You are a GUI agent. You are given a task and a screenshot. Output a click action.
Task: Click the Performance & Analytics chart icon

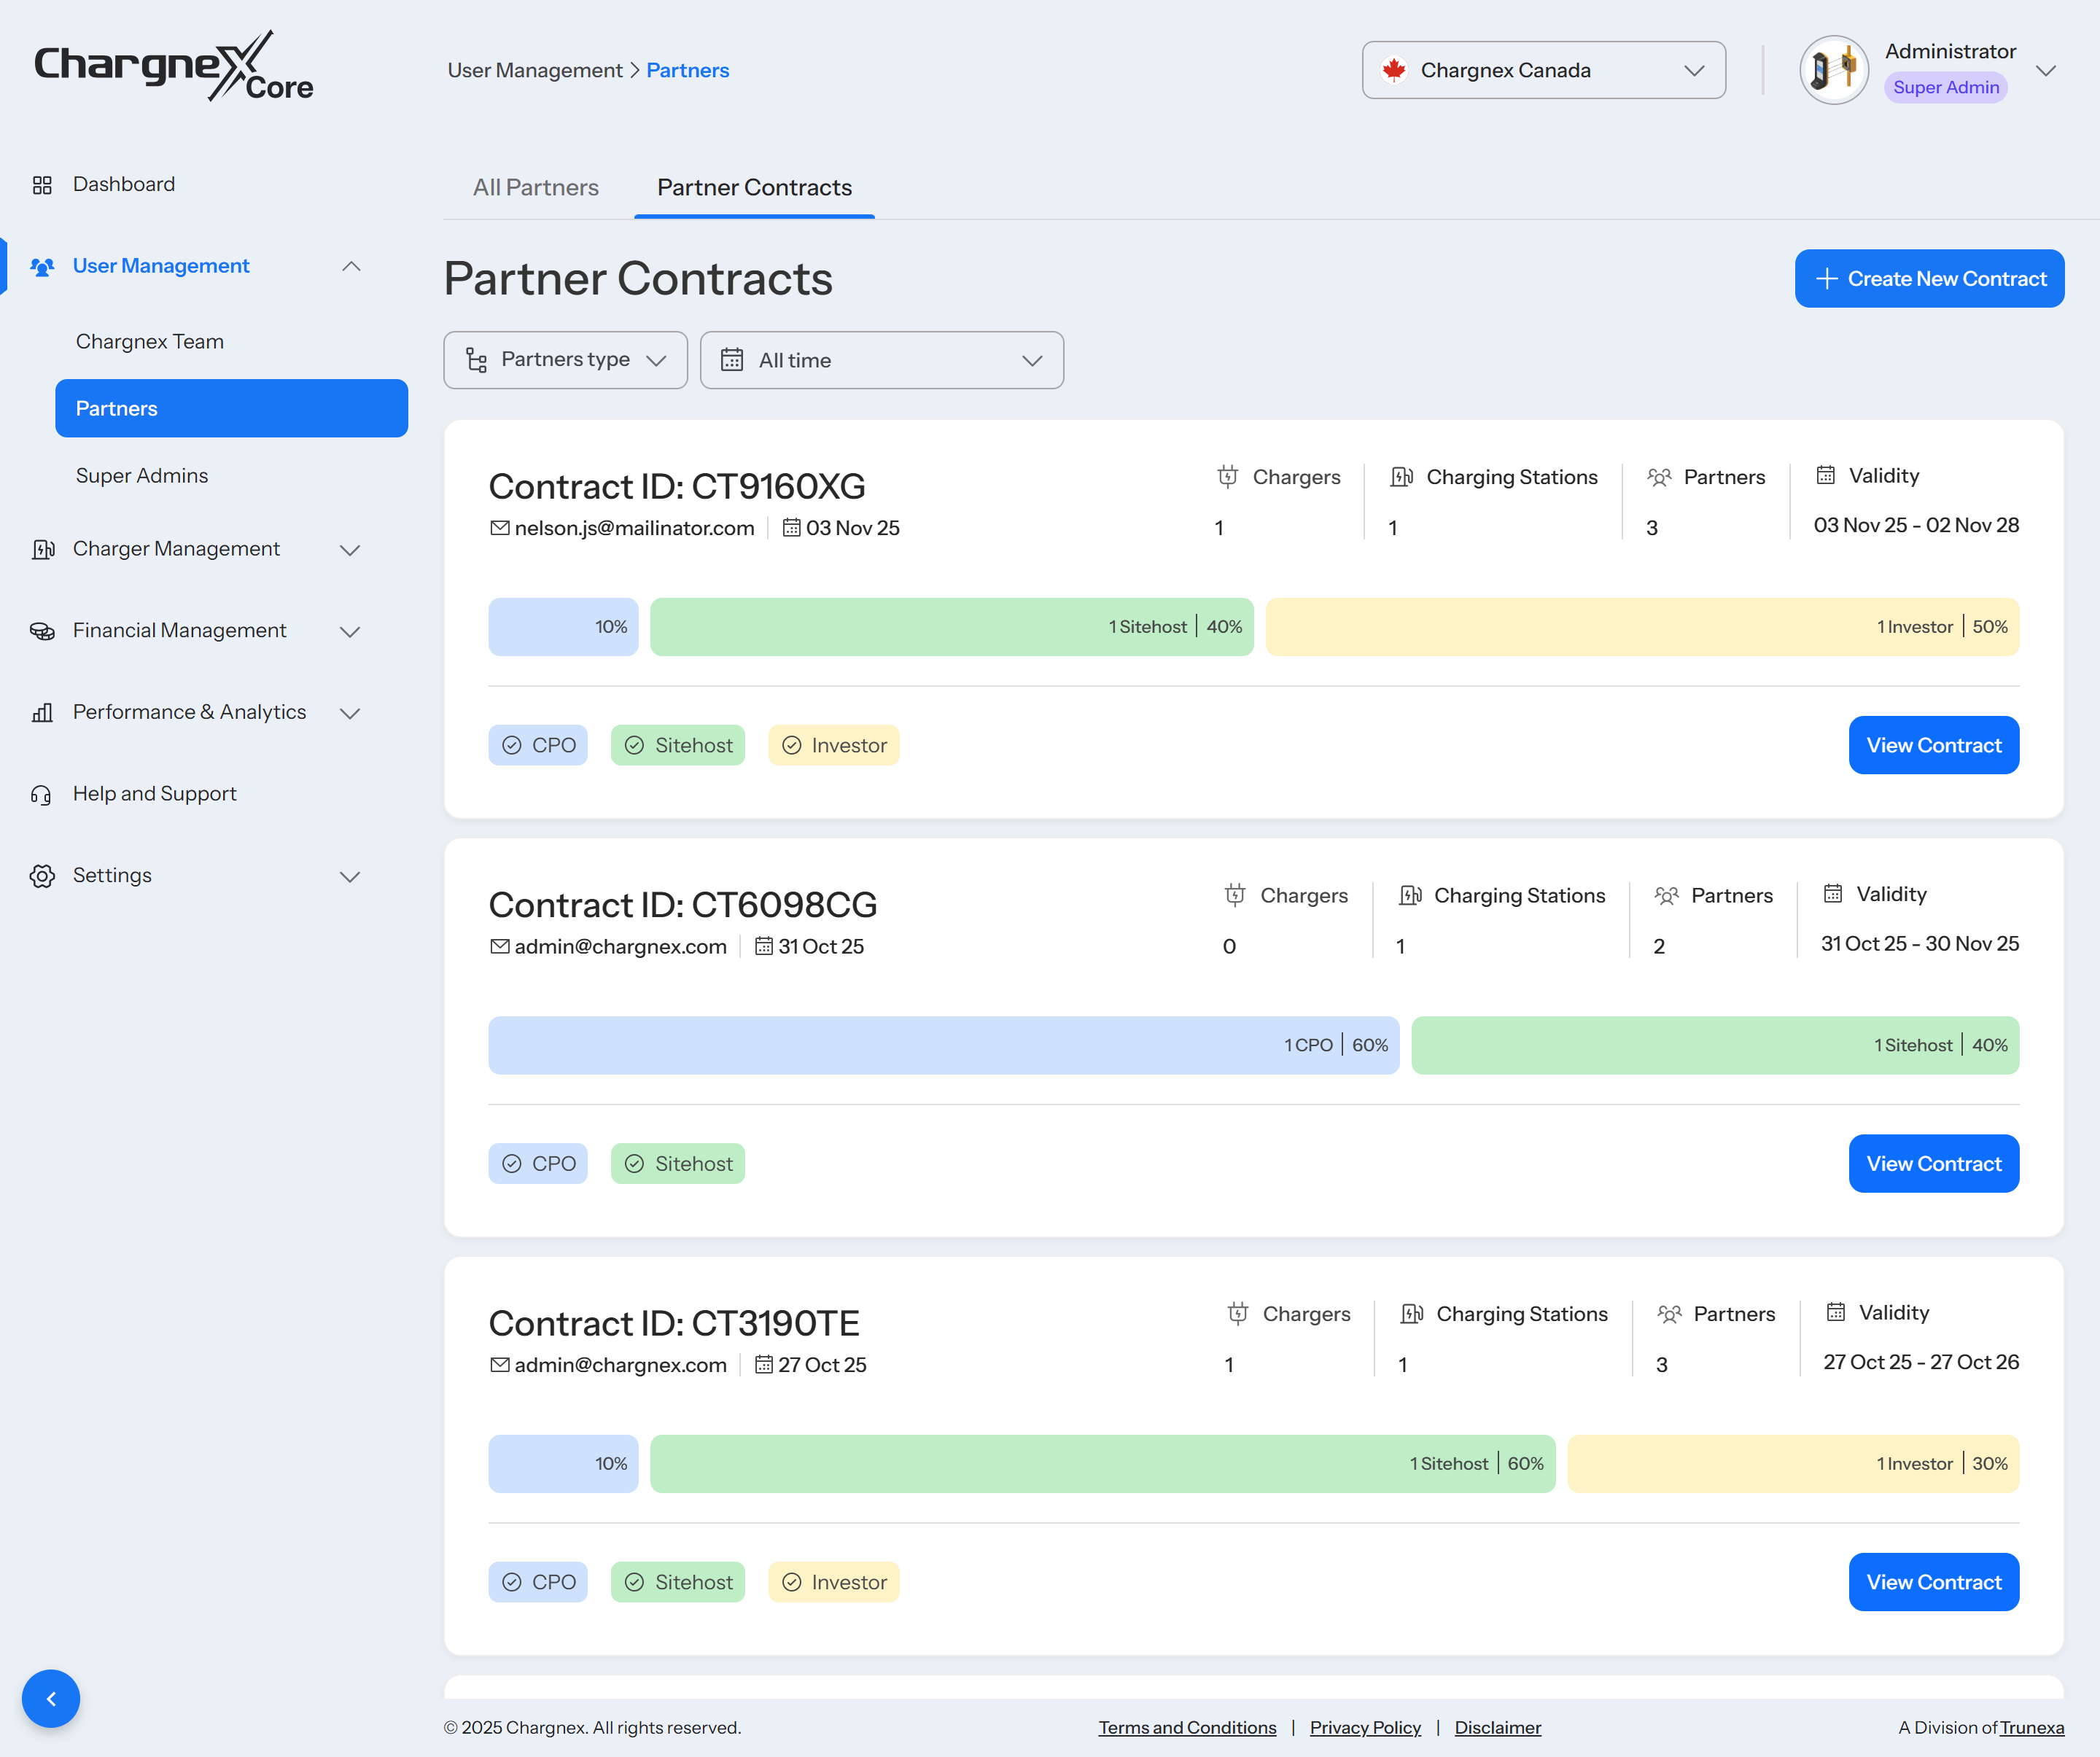coord(42,713)
